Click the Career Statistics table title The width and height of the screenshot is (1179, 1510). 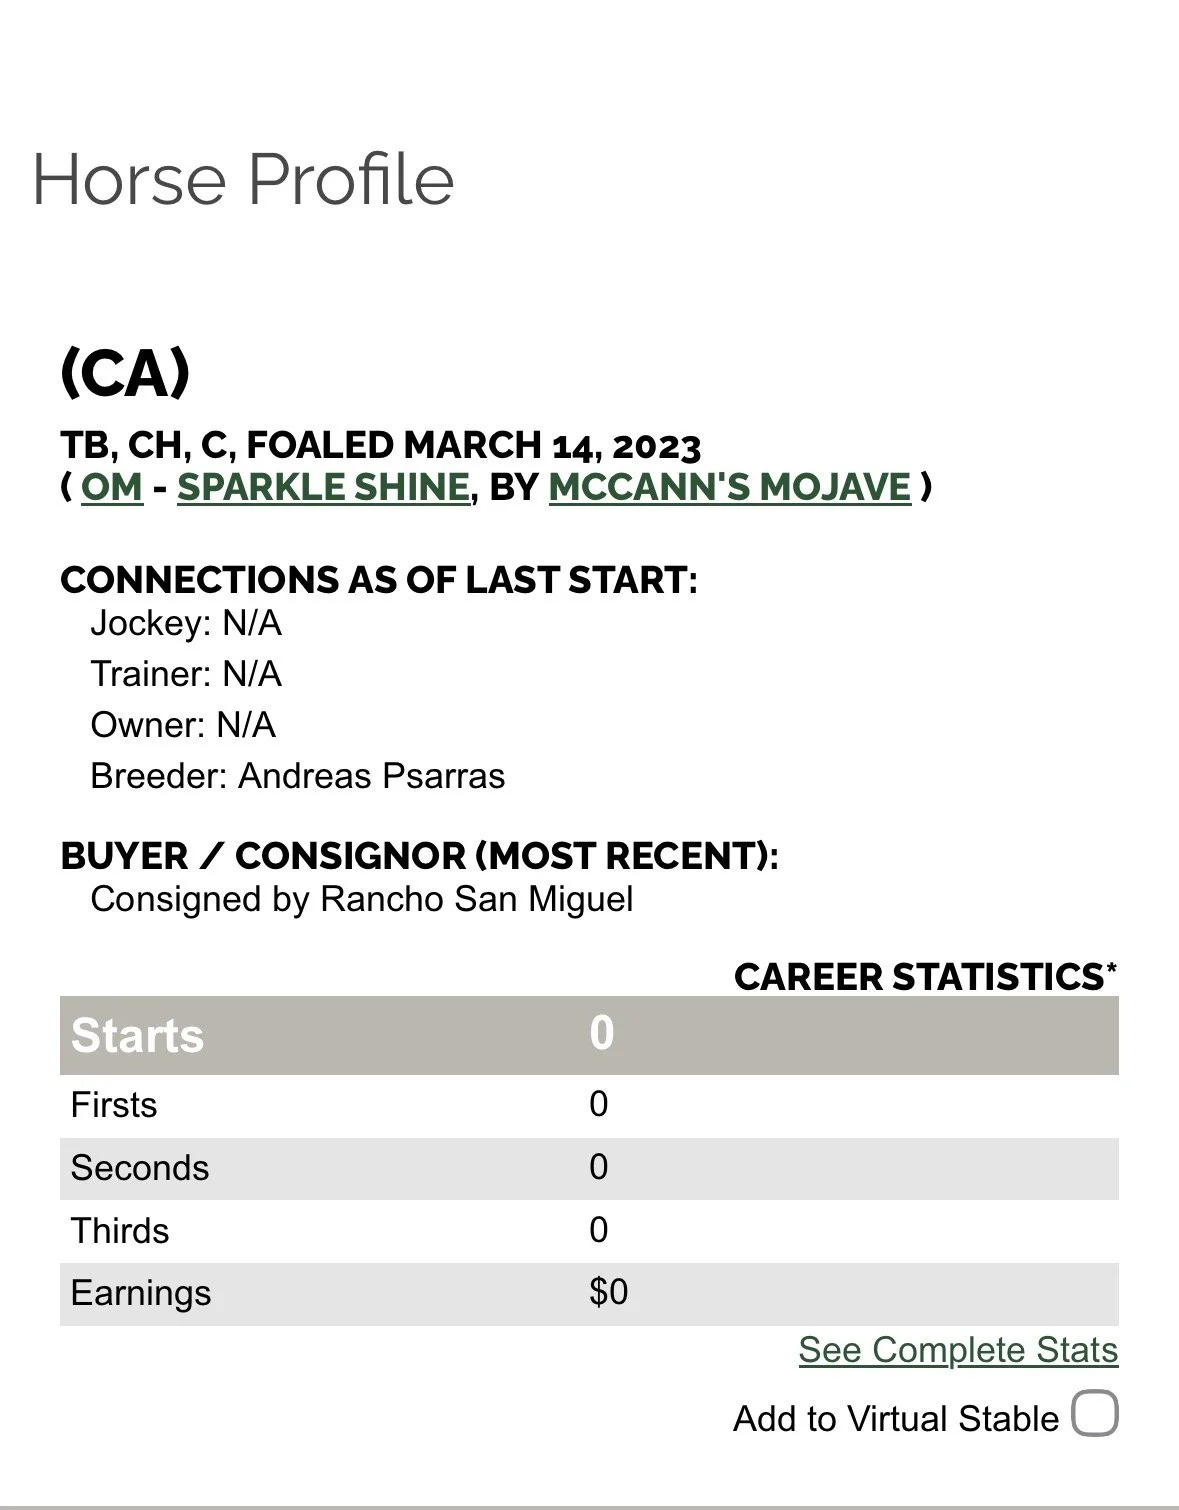pyautogui.click(x=926, y=977)
